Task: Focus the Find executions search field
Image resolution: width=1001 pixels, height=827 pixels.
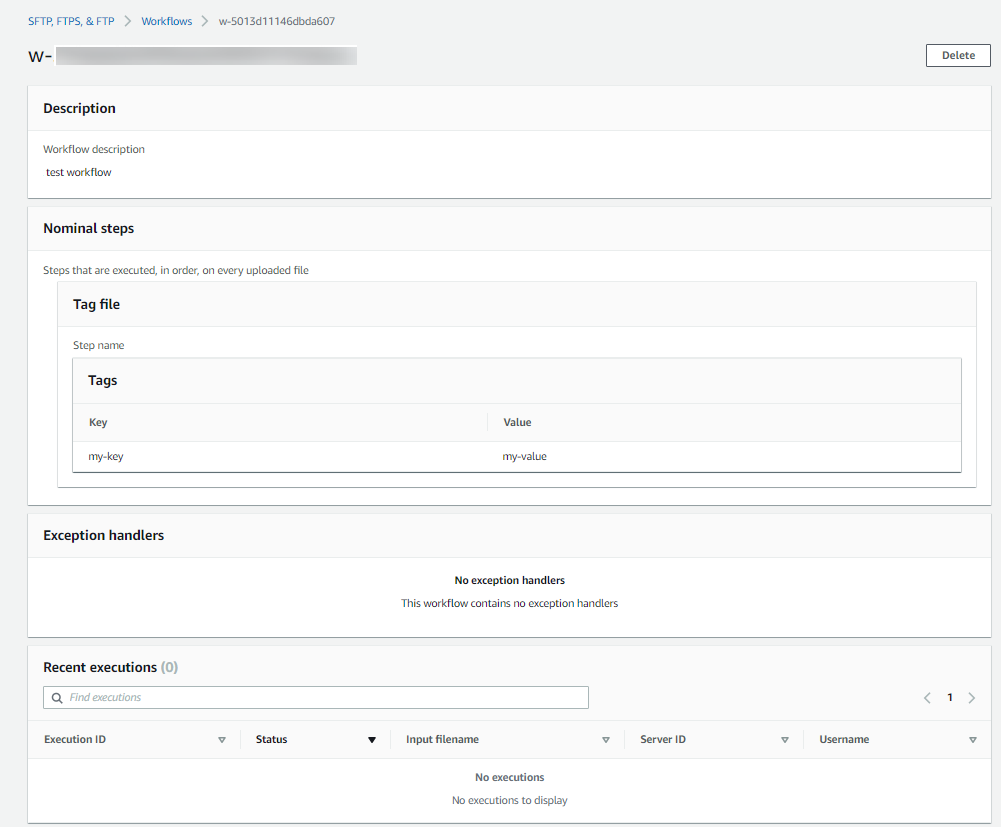Action: coord(320,697)
